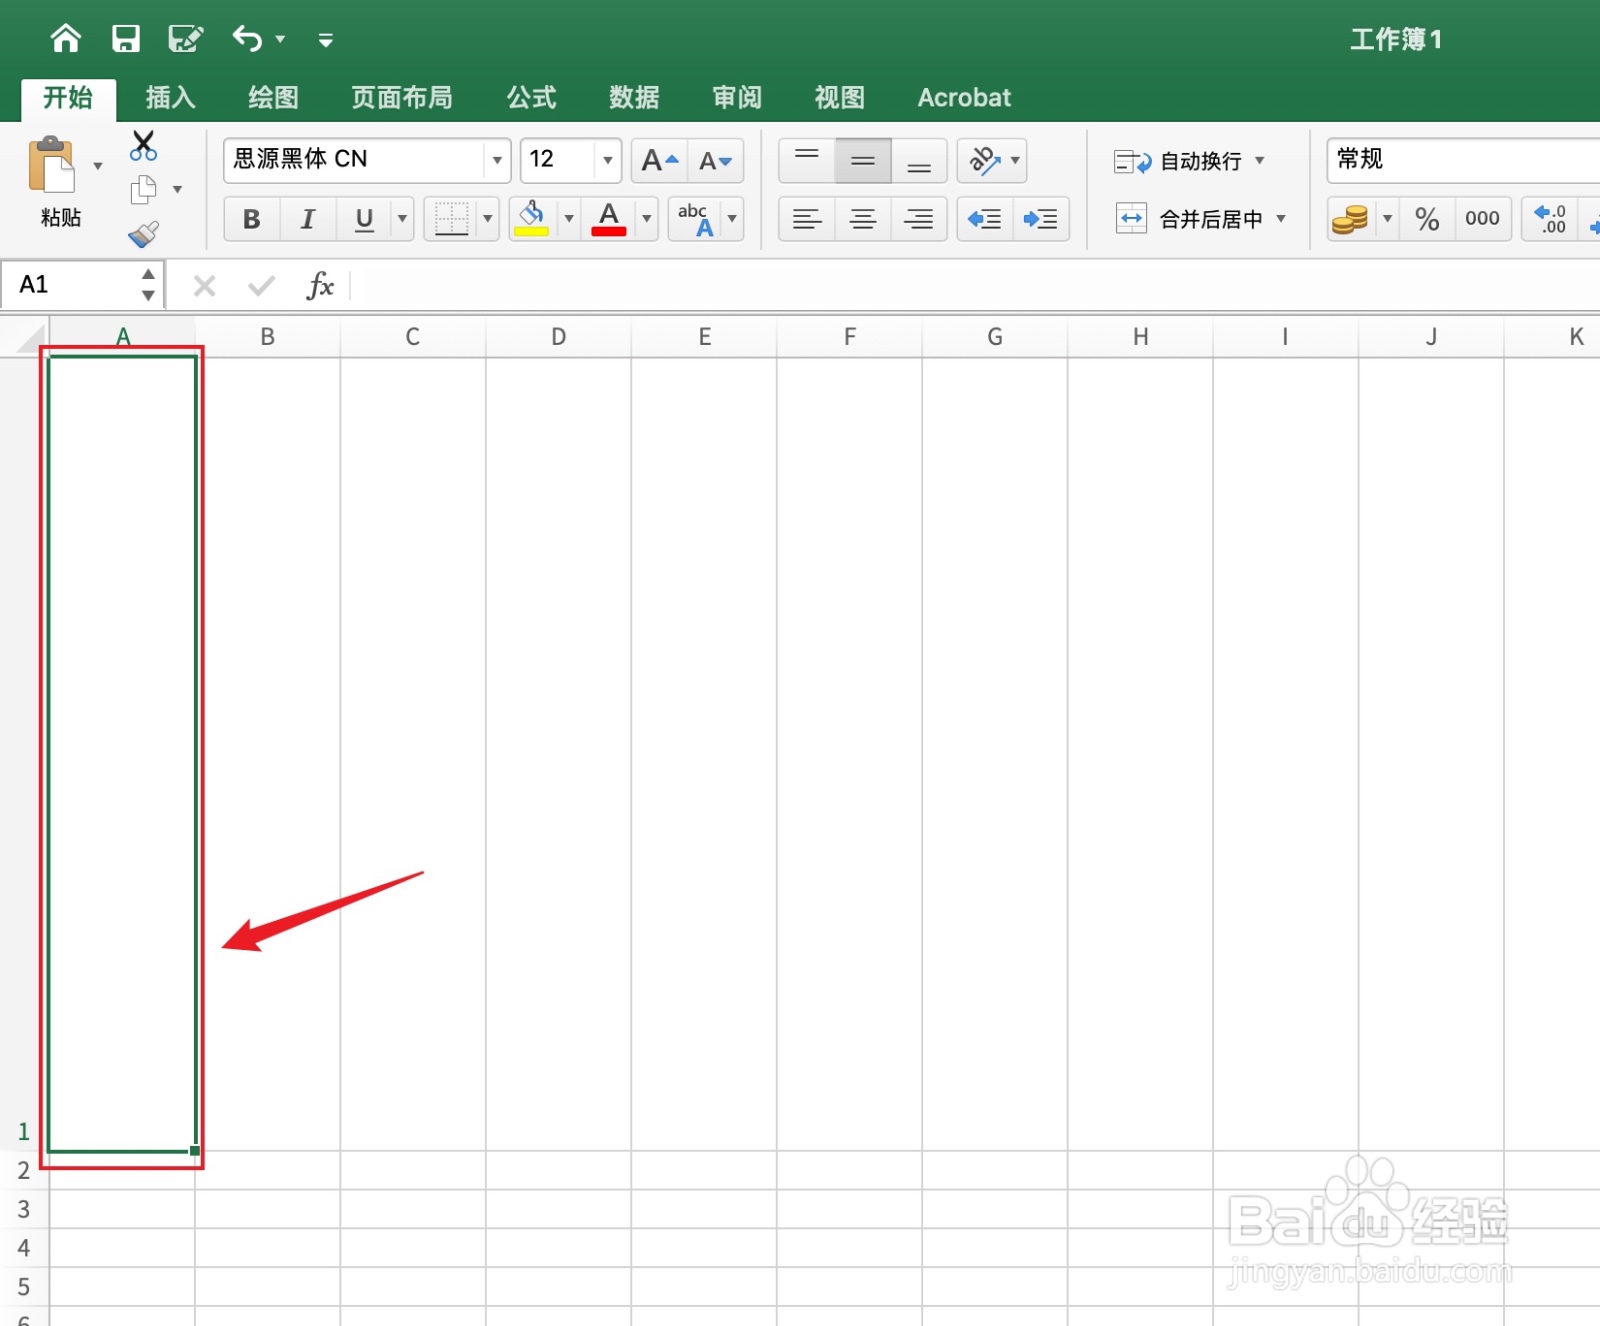Viewport: 1600px width, 1326px height.
Task: Align text to bottom of cell
Action: [919, 160]
